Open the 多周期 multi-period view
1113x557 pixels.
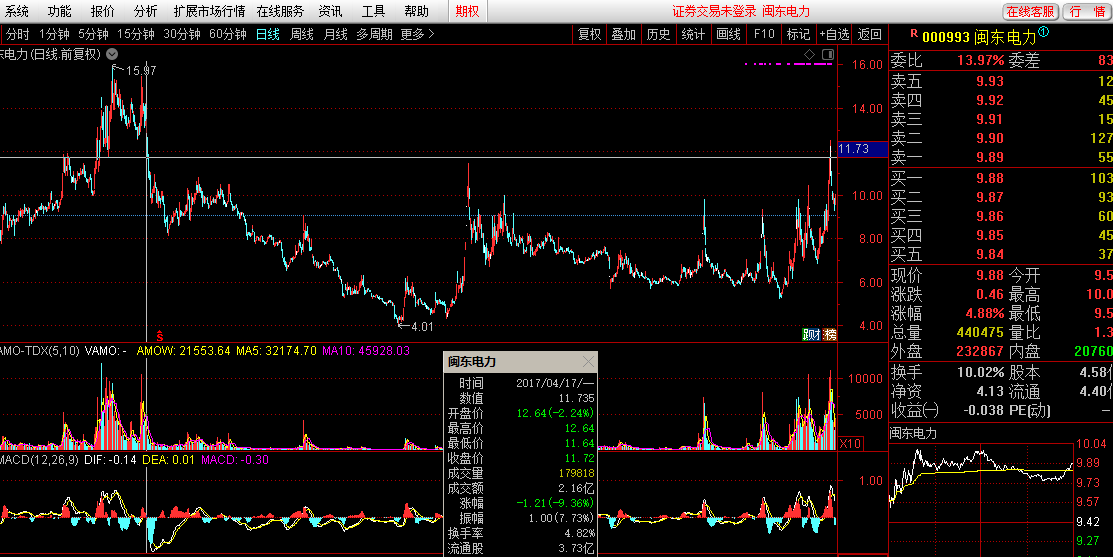[374, 34]
